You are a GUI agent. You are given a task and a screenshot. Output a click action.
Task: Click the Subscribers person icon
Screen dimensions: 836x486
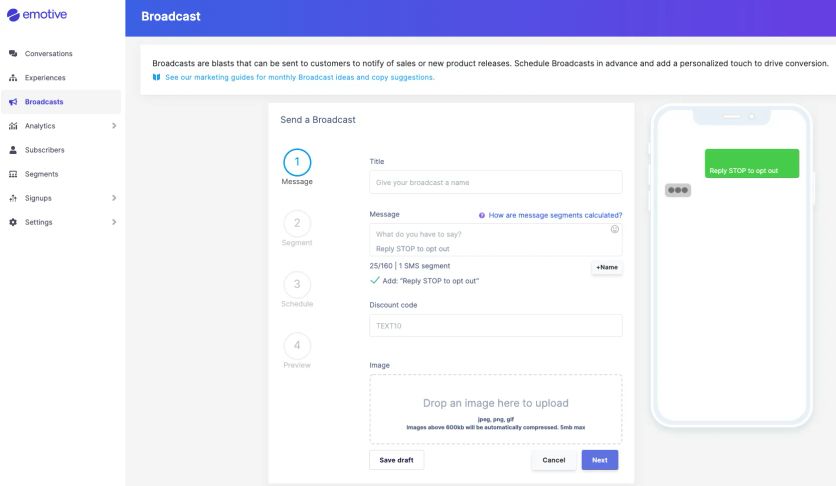coord(13,150)
